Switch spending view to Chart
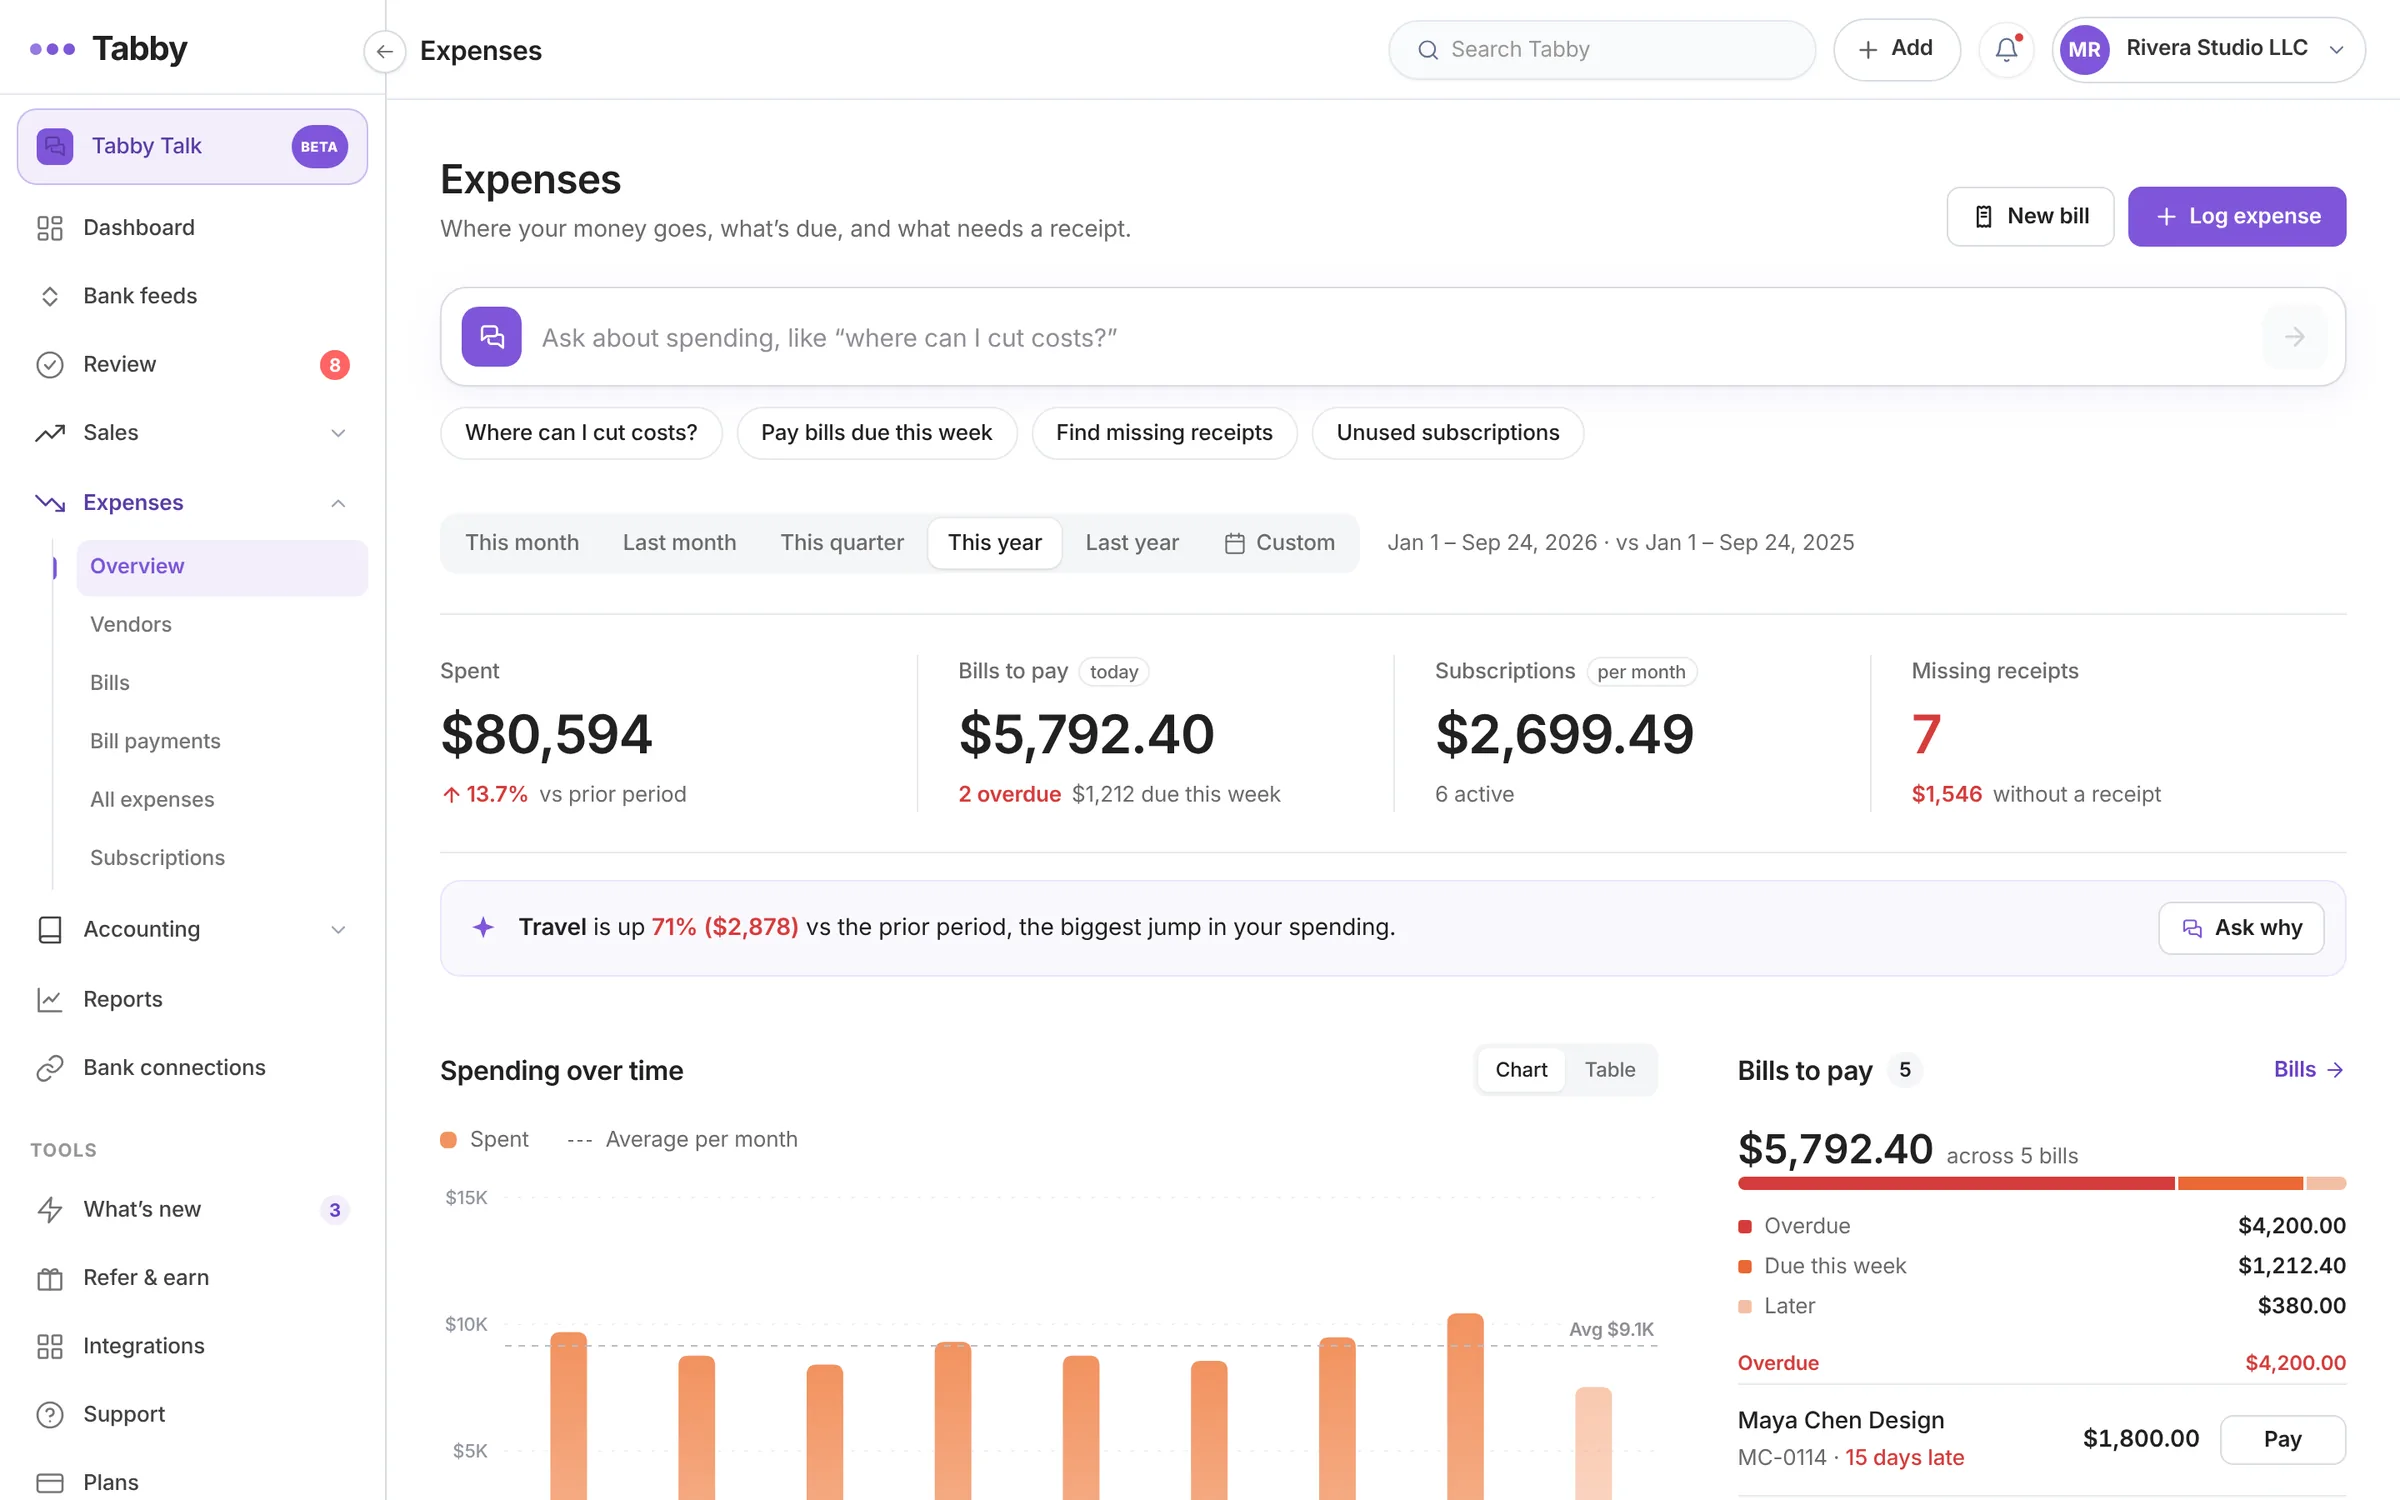 click(1521, 1070)
